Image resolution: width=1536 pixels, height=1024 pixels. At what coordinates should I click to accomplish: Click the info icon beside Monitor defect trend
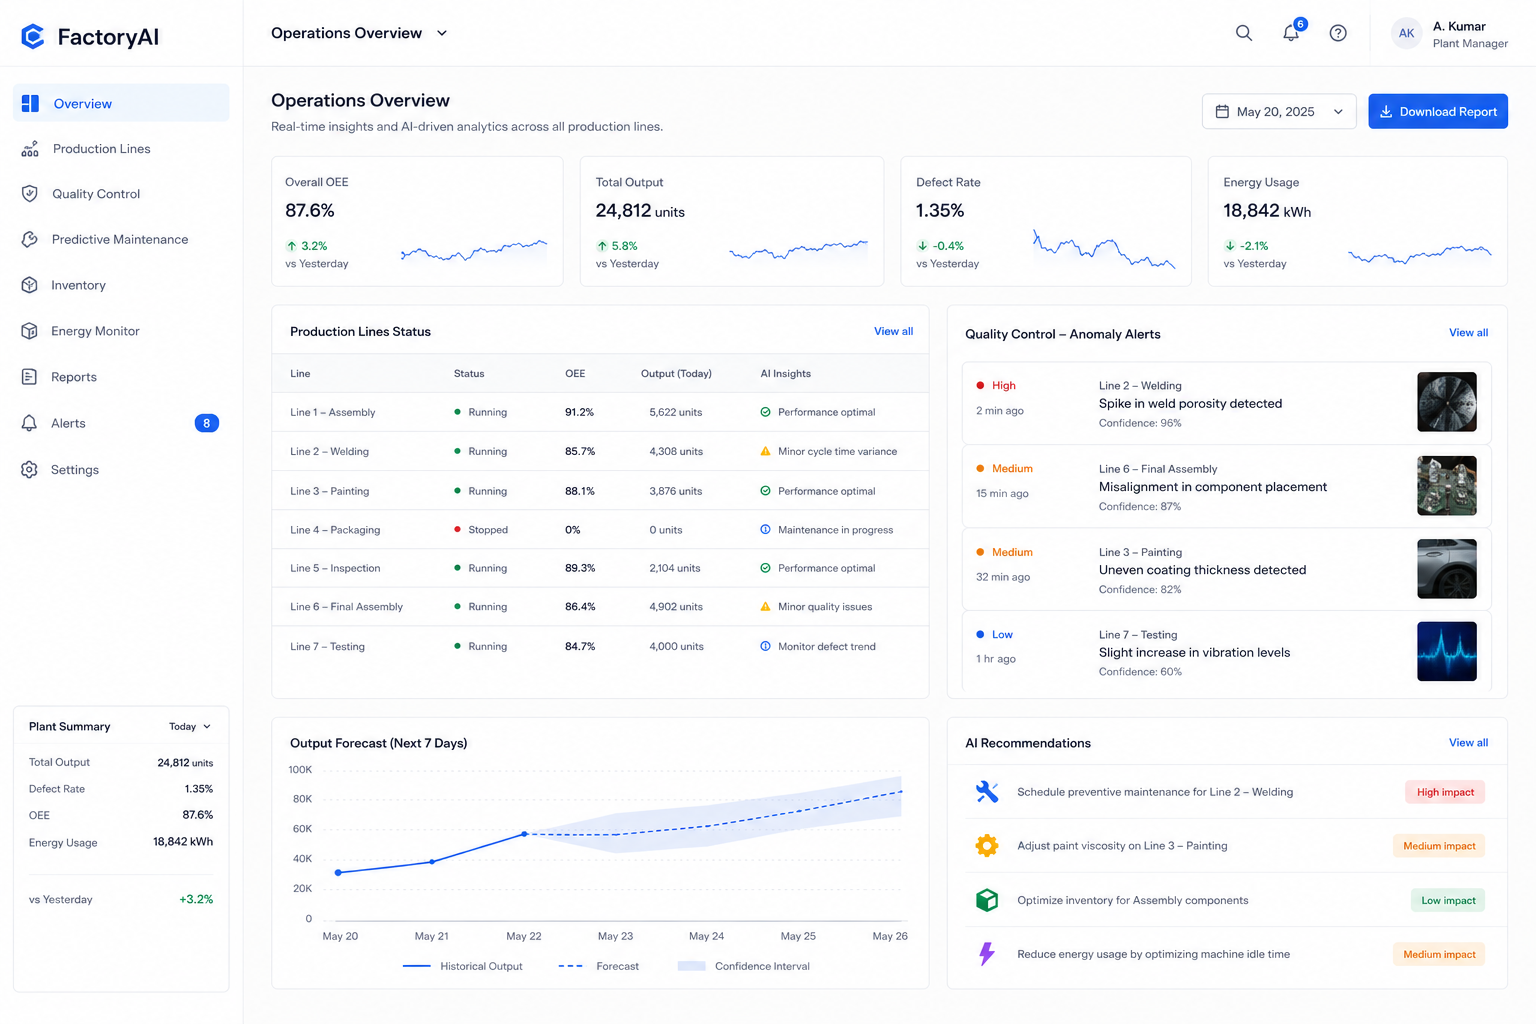(765, 646)
